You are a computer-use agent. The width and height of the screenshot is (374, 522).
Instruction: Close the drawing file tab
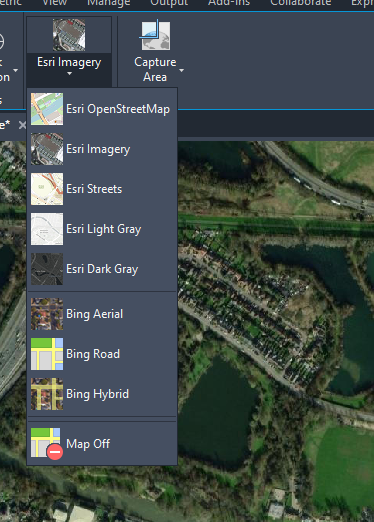coord(22,125)
